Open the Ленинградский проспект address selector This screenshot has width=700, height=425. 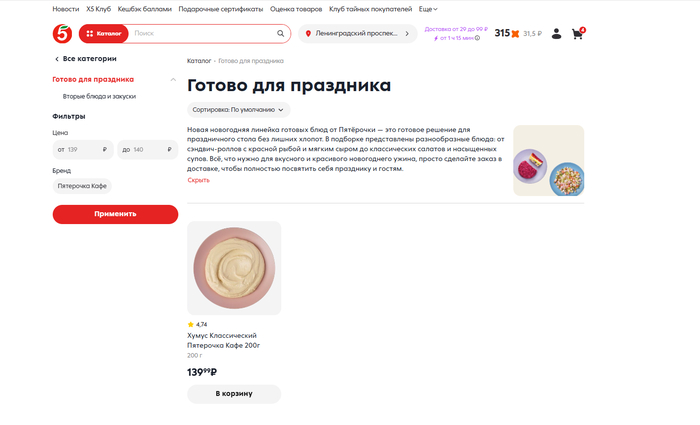click(357, 34)
